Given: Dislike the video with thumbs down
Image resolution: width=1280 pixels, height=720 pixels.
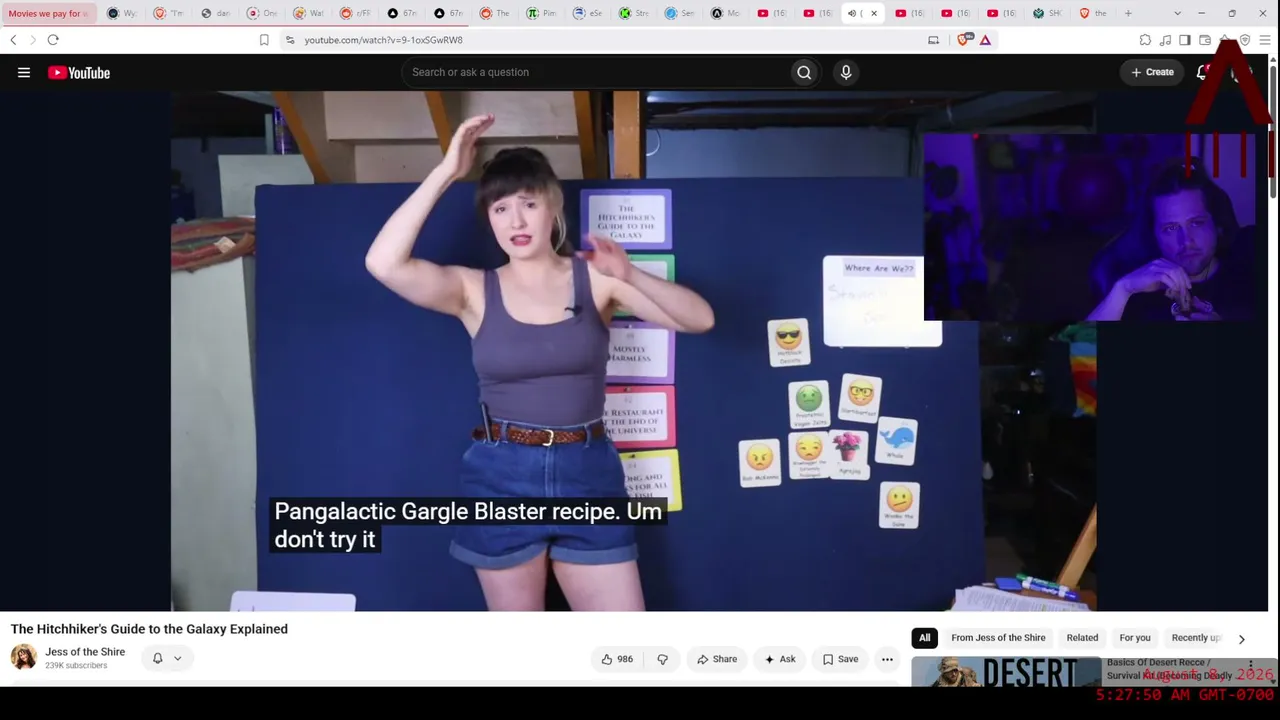Looking at the screenshot, I should (x=662, y=659).
